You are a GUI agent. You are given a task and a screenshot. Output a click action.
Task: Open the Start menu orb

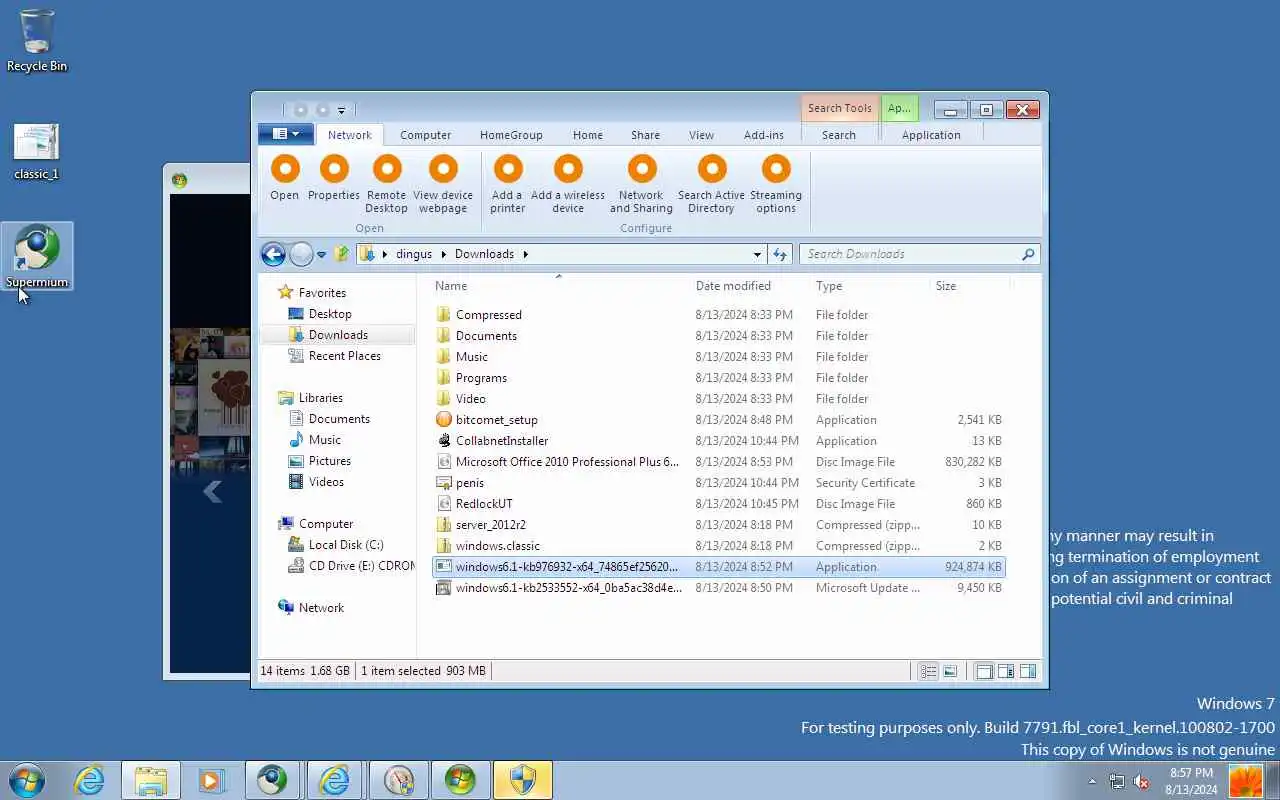point(27,780)
